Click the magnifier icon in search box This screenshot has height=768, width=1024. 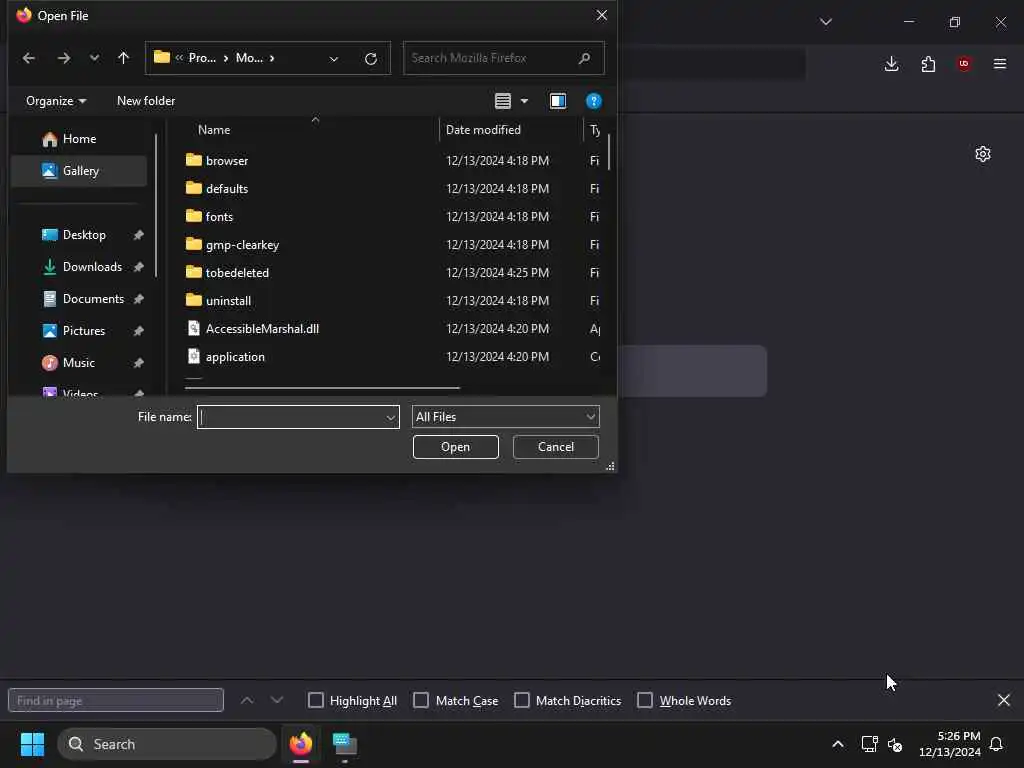[584, 58]
